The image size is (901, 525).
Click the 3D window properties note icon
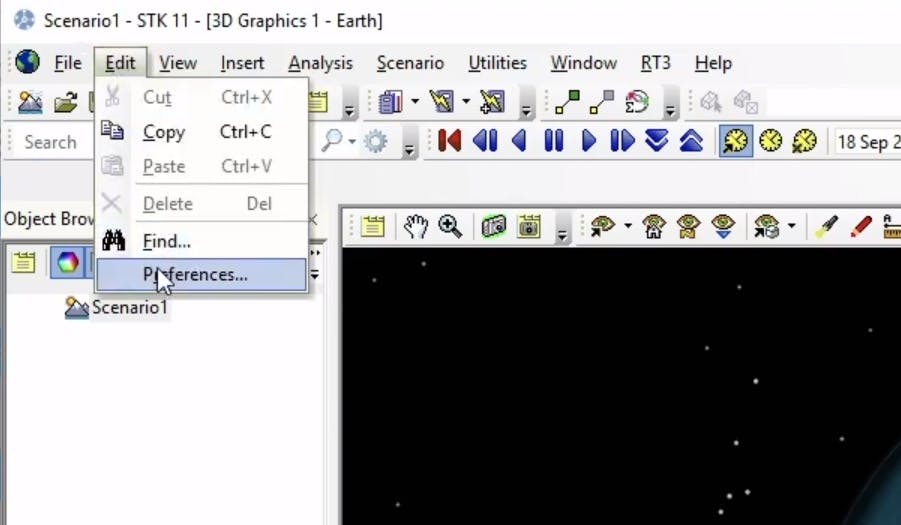372,226
